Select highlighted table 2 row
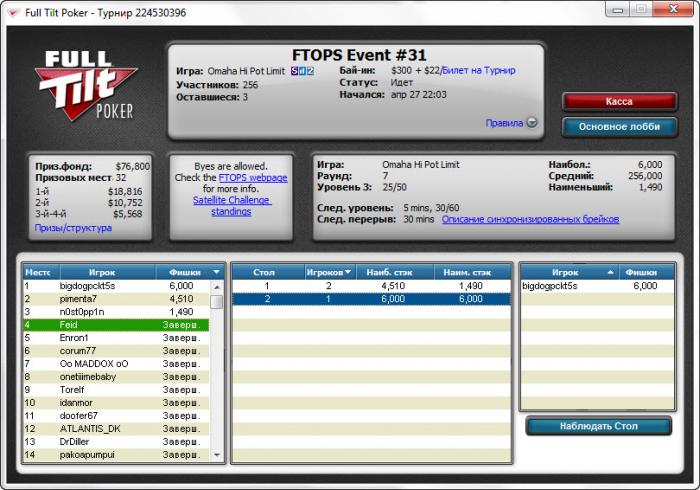 coord(371,299)
